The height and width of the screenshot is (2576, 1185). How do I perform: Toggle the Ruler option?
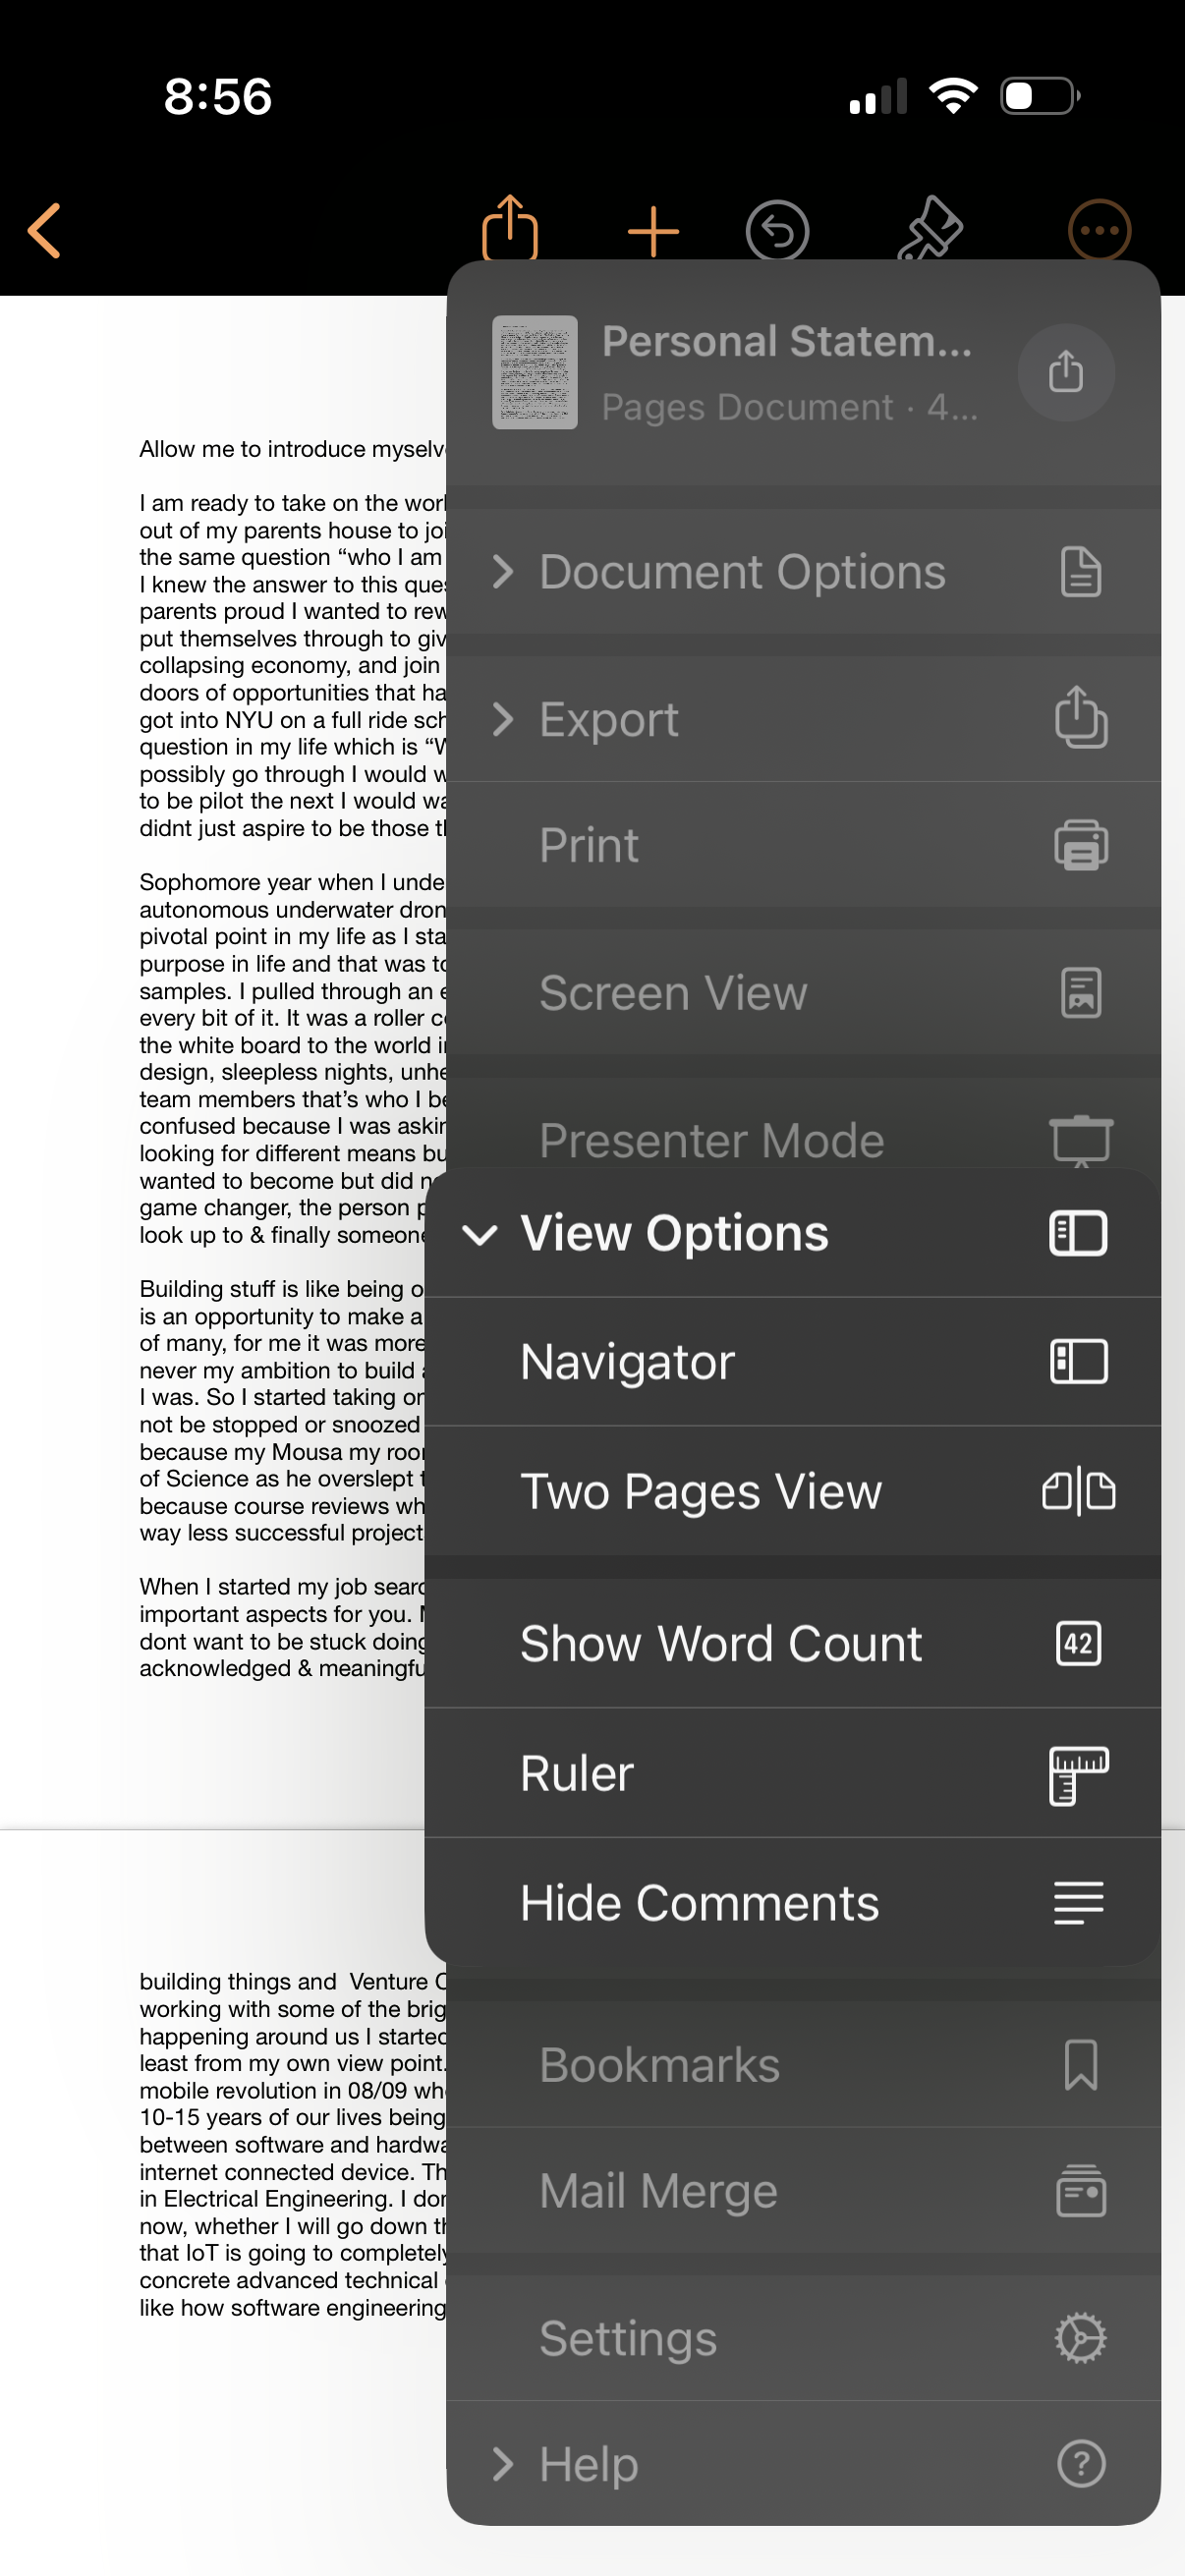click(793, 1773)
